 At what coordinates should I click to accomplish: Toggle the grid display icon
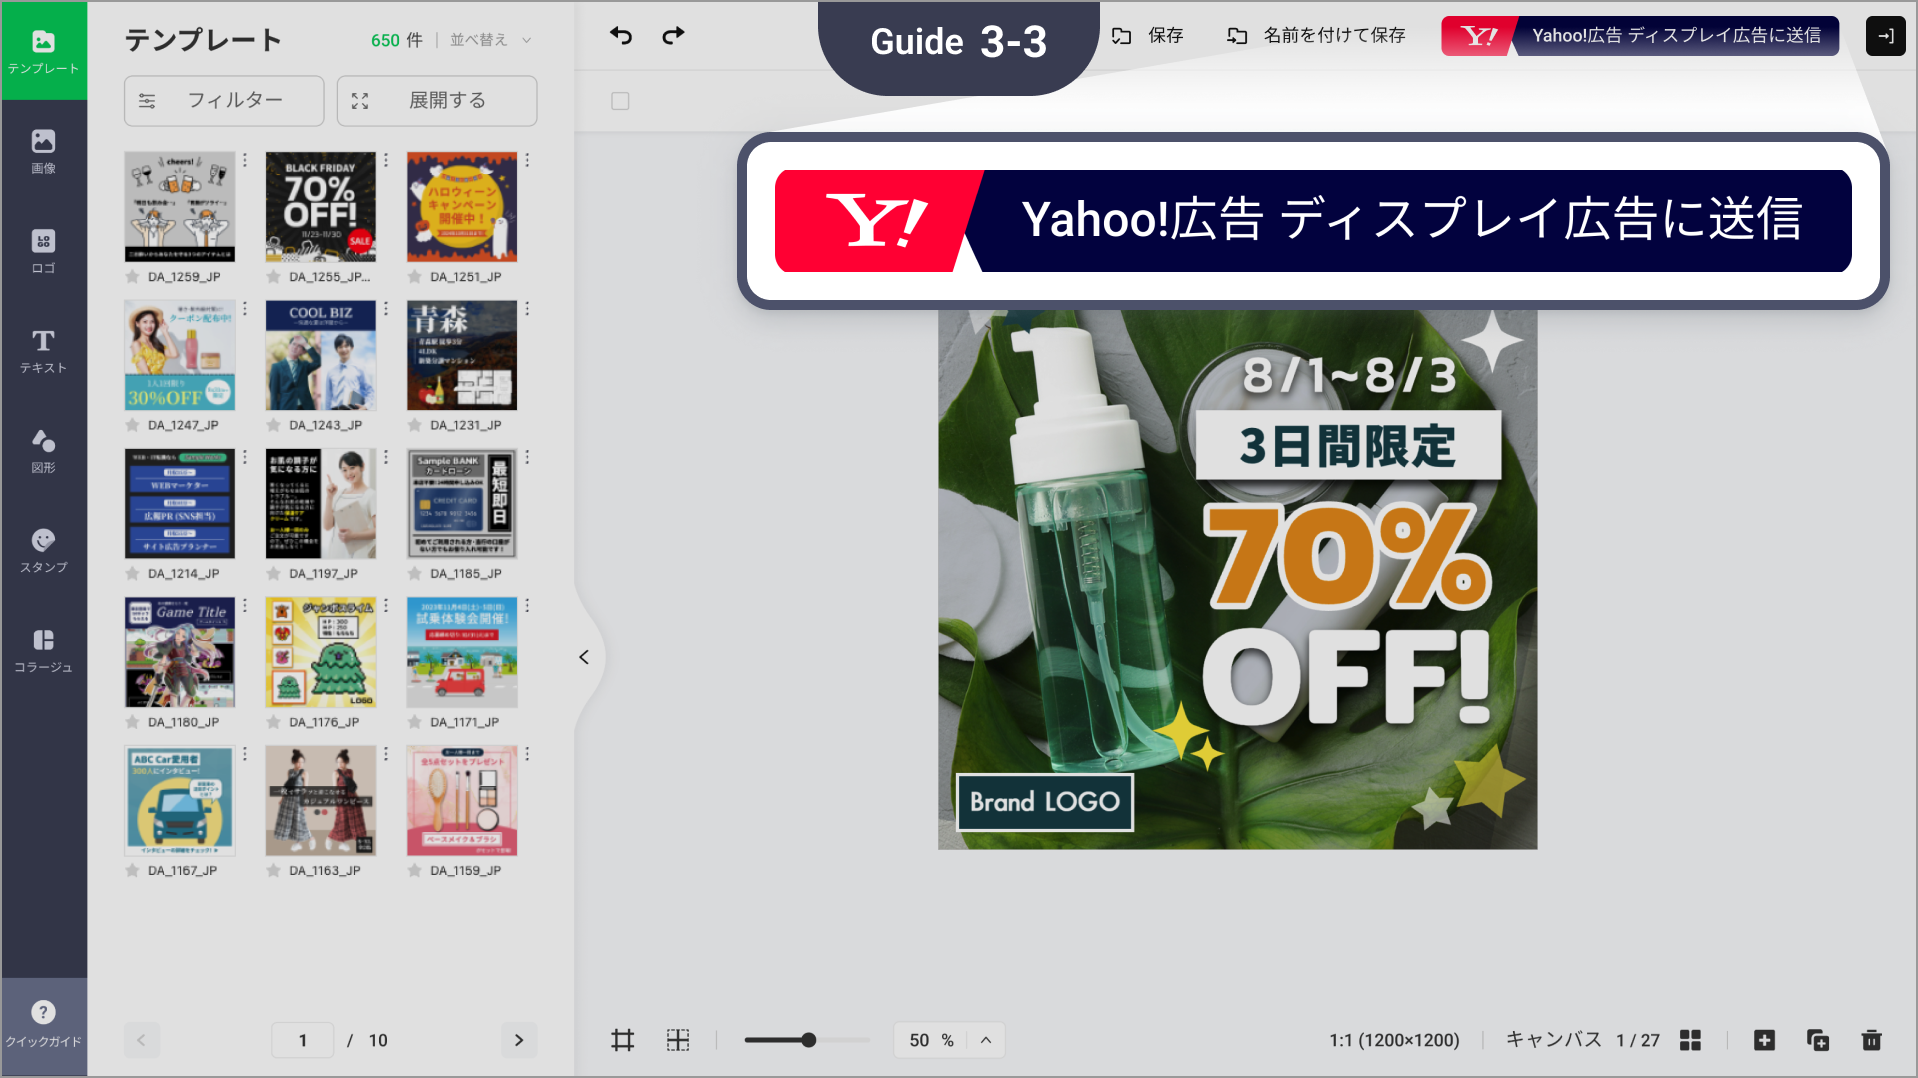coord(678,1040)
